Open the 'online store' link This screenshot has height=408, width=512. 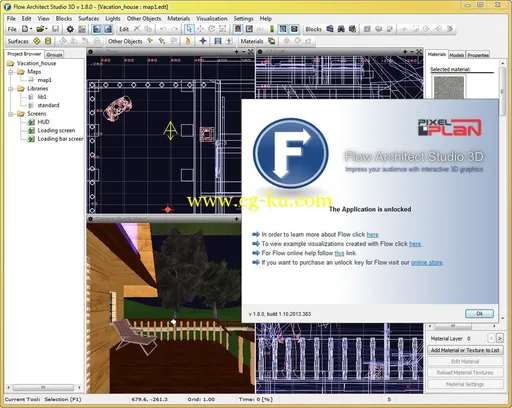[426, 263]
